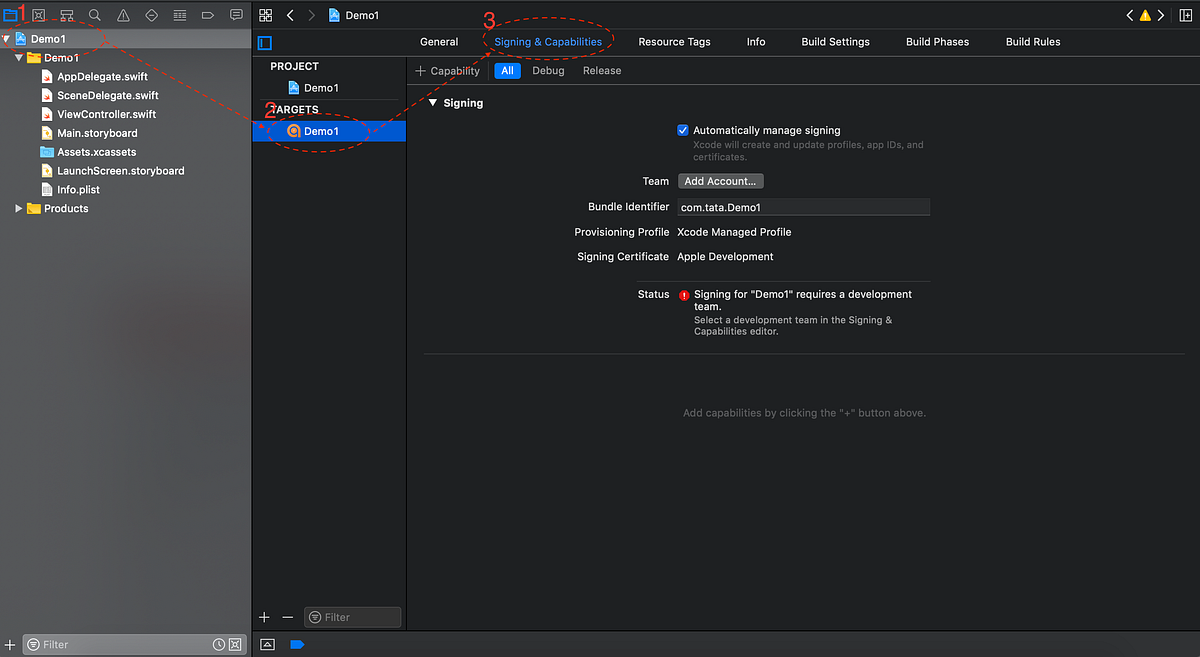Select the Debug build filter

[548, 70]
